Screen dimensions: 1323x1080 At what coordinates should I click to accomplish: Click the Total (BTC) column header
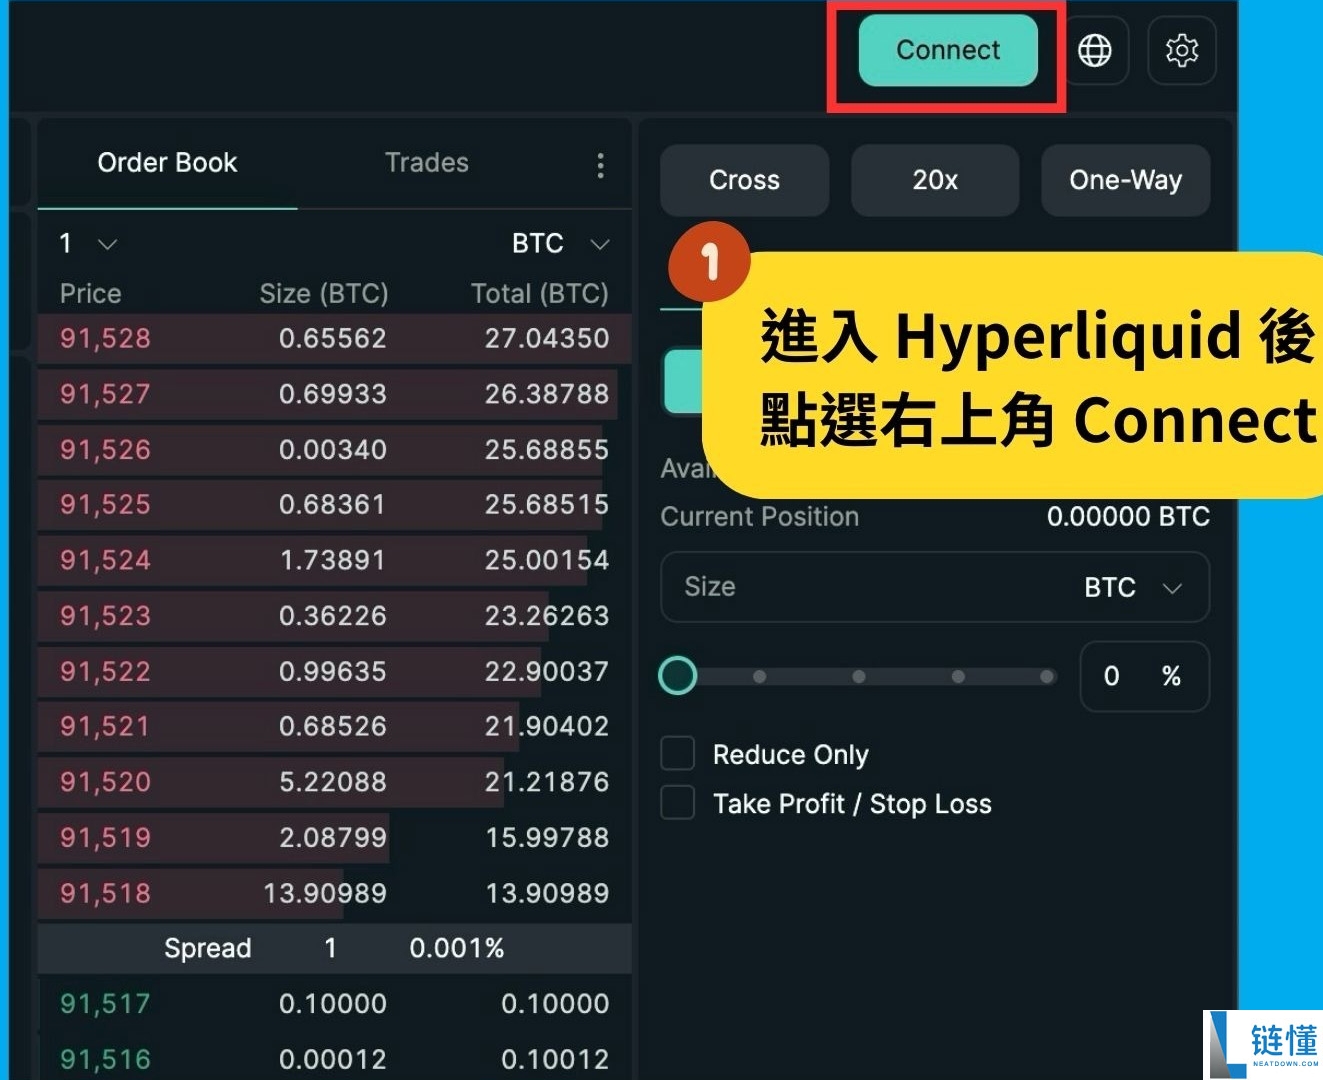[540, 294]
